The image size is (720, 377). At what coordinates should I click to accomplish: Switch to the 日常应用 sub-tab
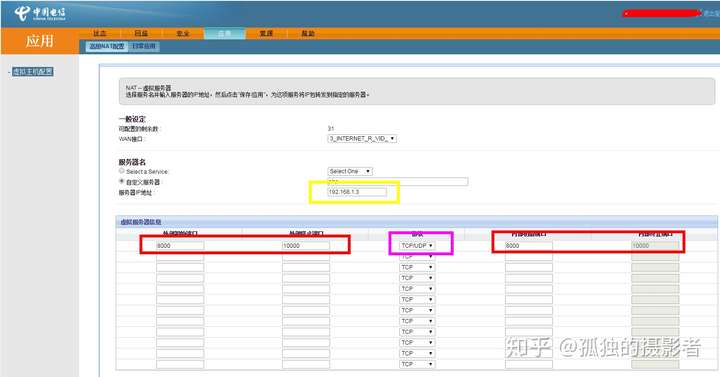pos(144,46)
